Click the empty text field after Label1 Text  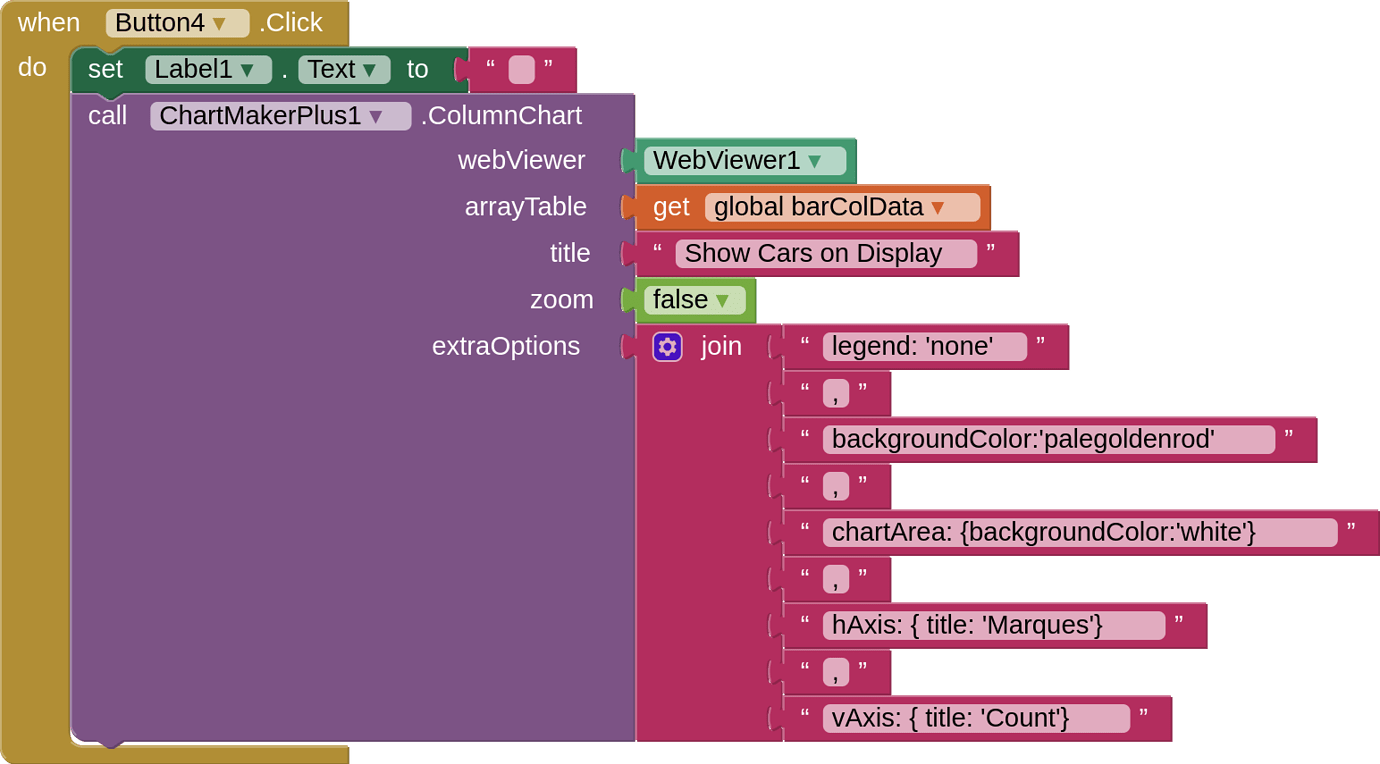(x=522, y=70)
